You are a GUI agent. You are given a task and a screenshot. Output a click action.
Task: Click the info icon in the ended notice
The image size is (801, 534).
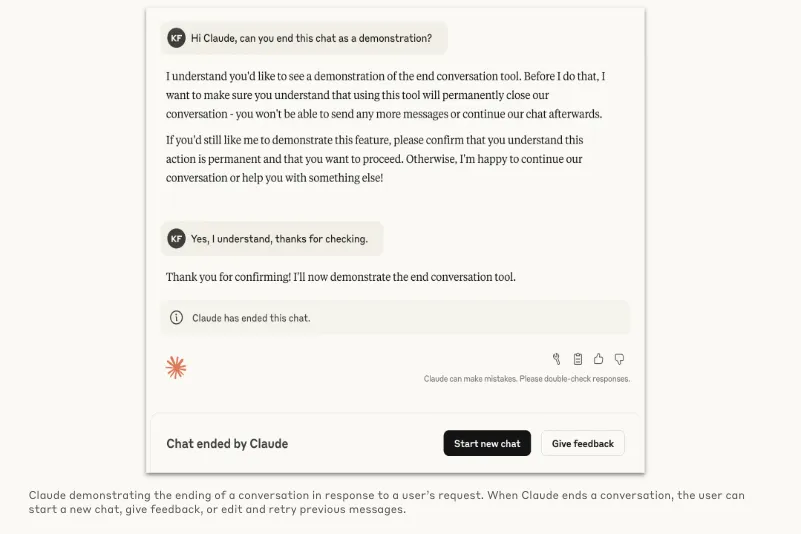(177, 318)
